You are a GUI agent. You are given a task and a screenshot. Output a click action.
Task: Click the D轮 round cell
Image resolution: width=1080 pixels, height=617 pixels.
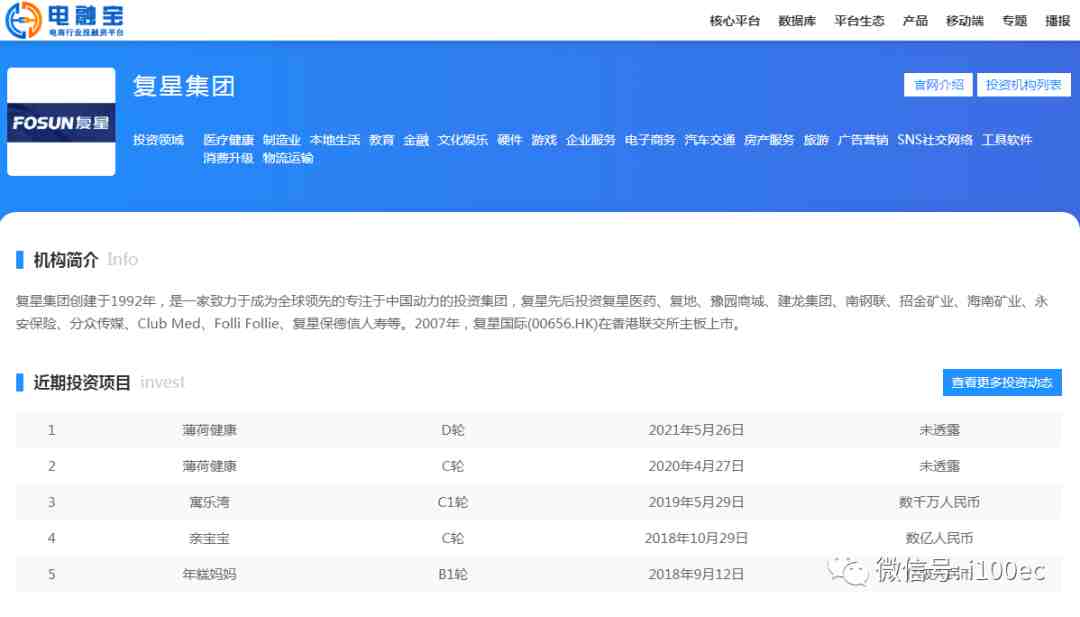453,430
